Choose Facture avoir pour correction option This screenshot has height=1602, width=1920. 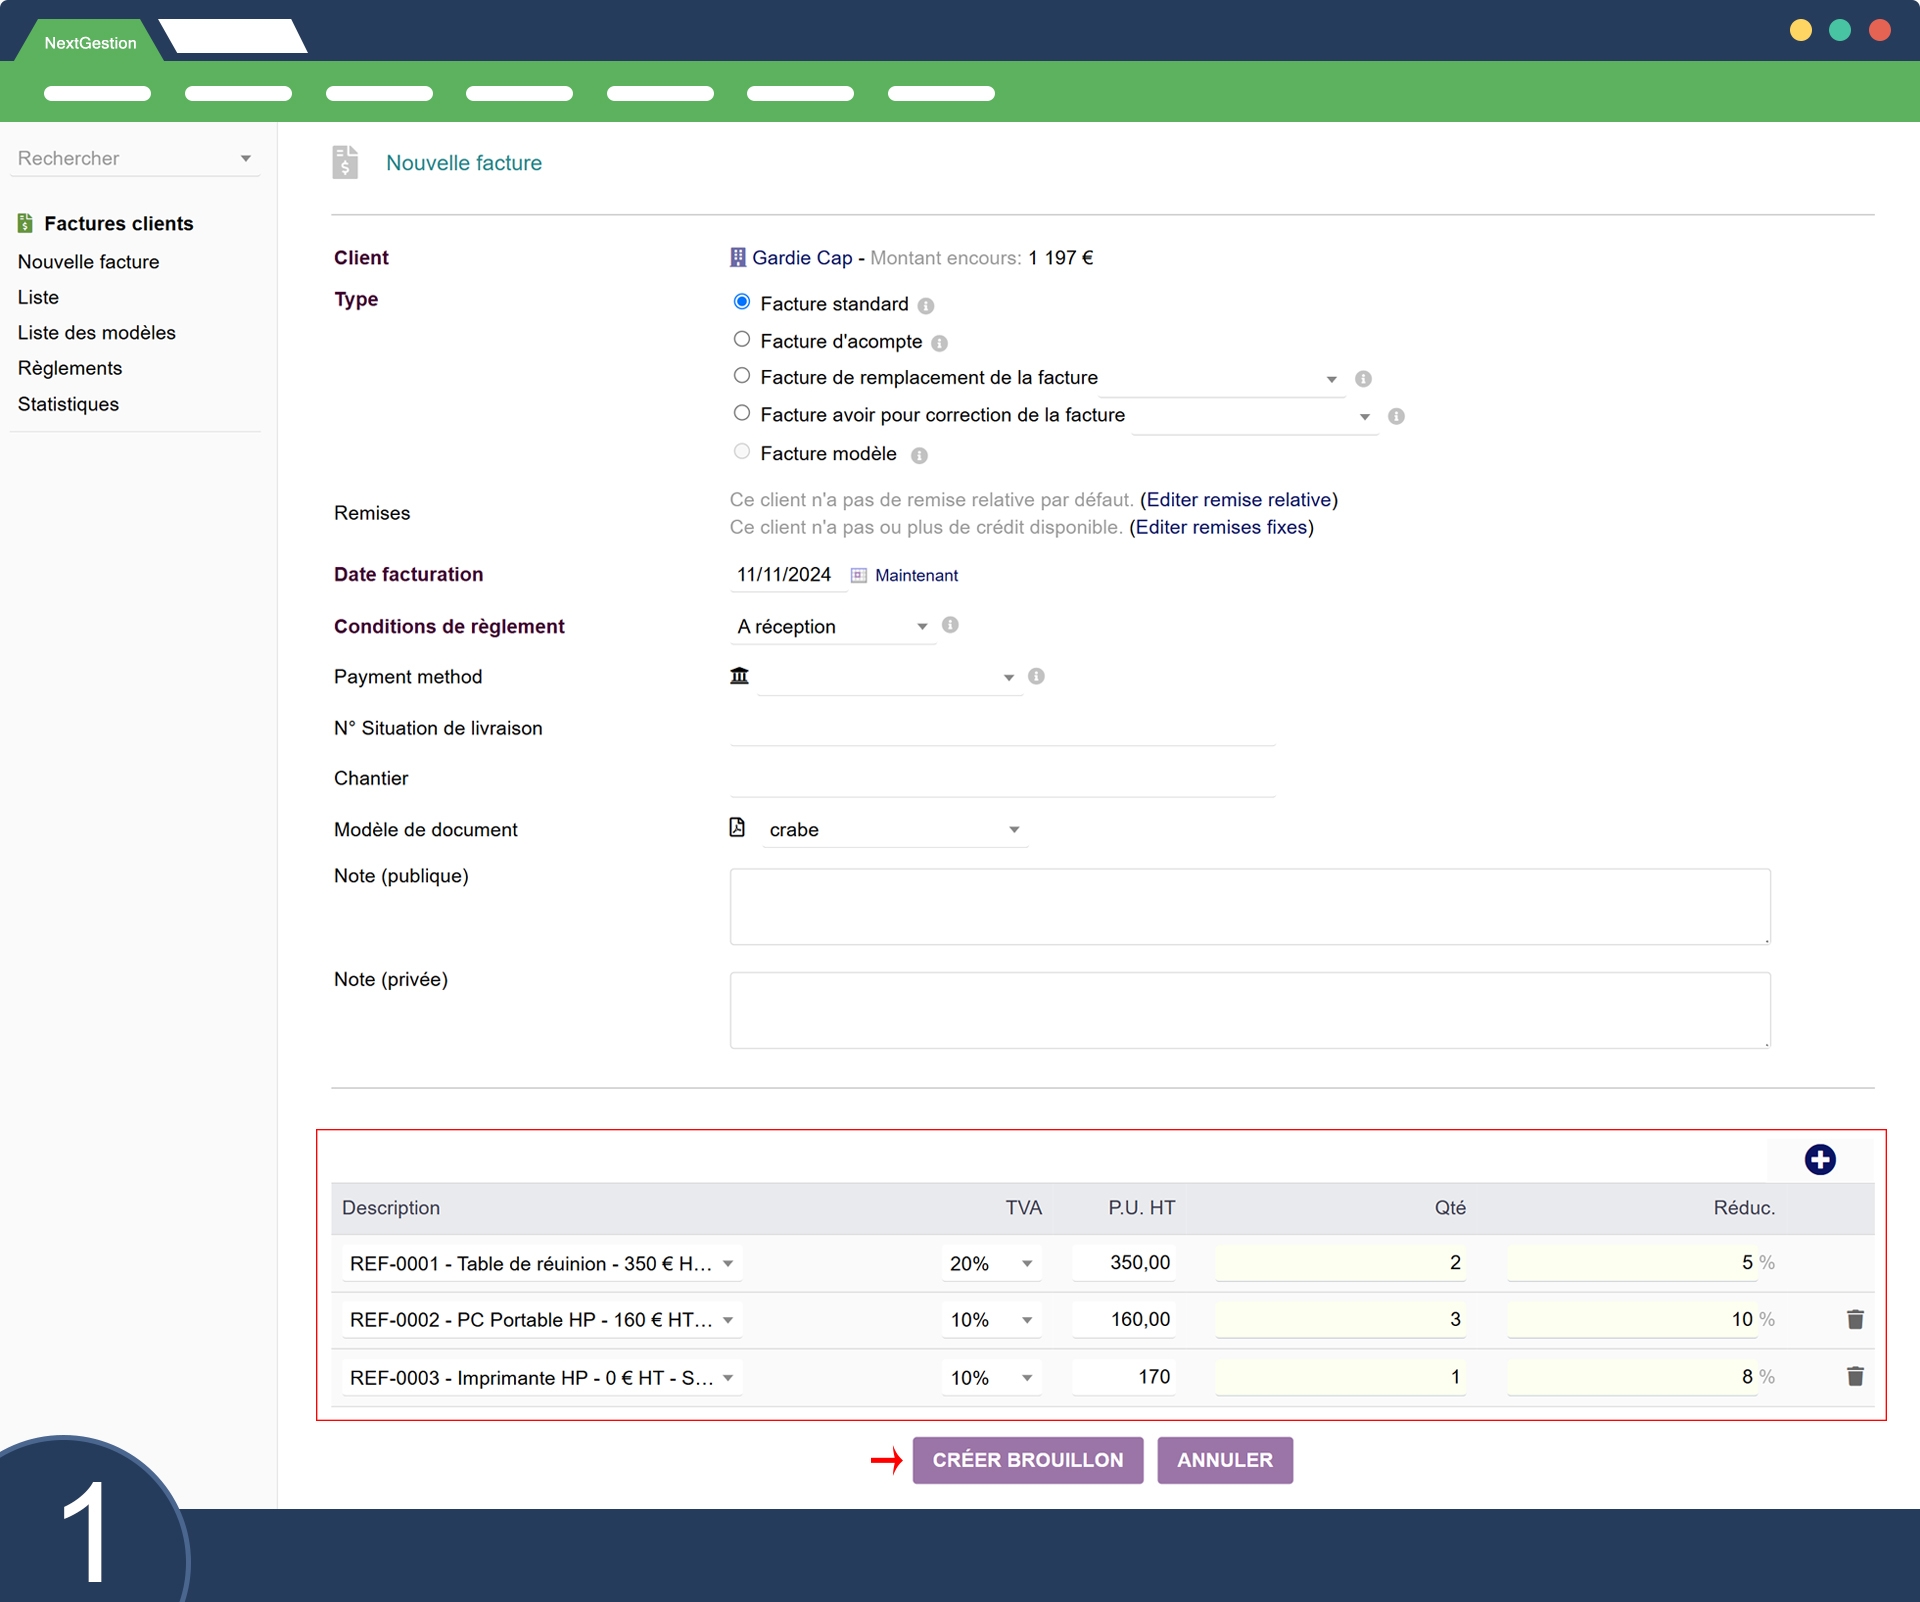tap(742, 413)
